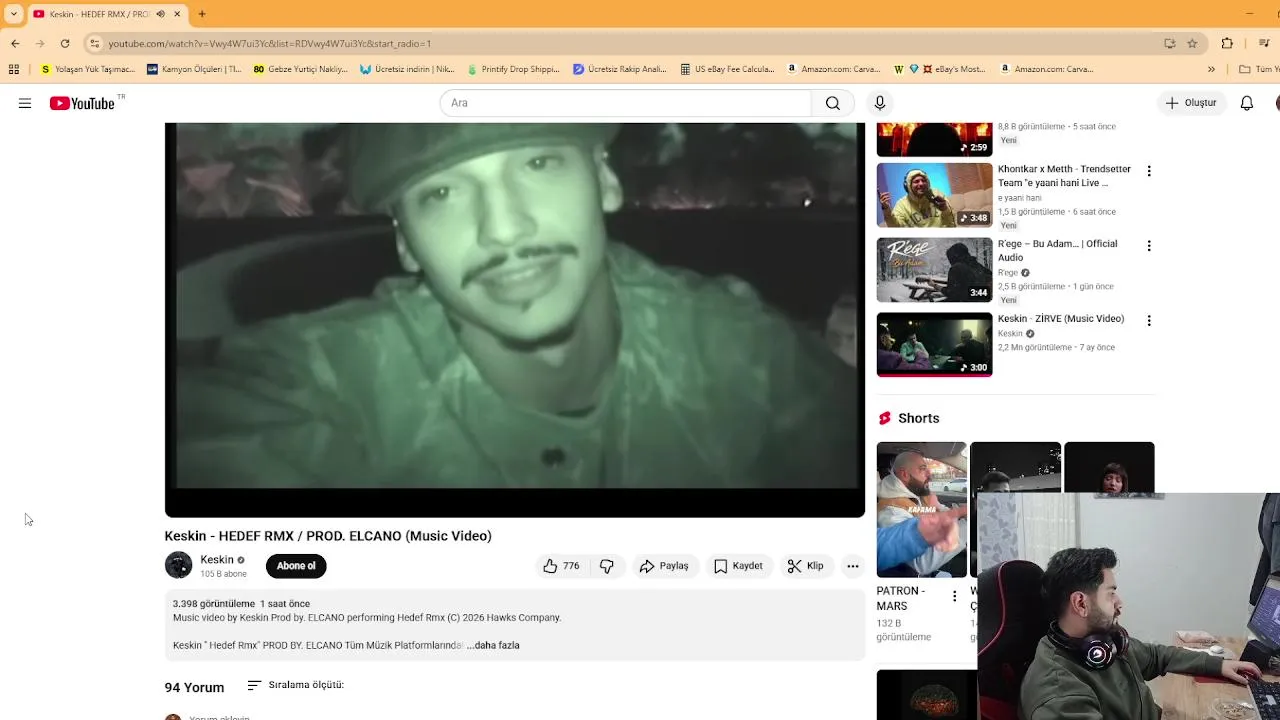The width and height of the screenshot is (1280, 720).
Task: Open options for Keskin ZİRVE video
Action: pos(1149,321)
